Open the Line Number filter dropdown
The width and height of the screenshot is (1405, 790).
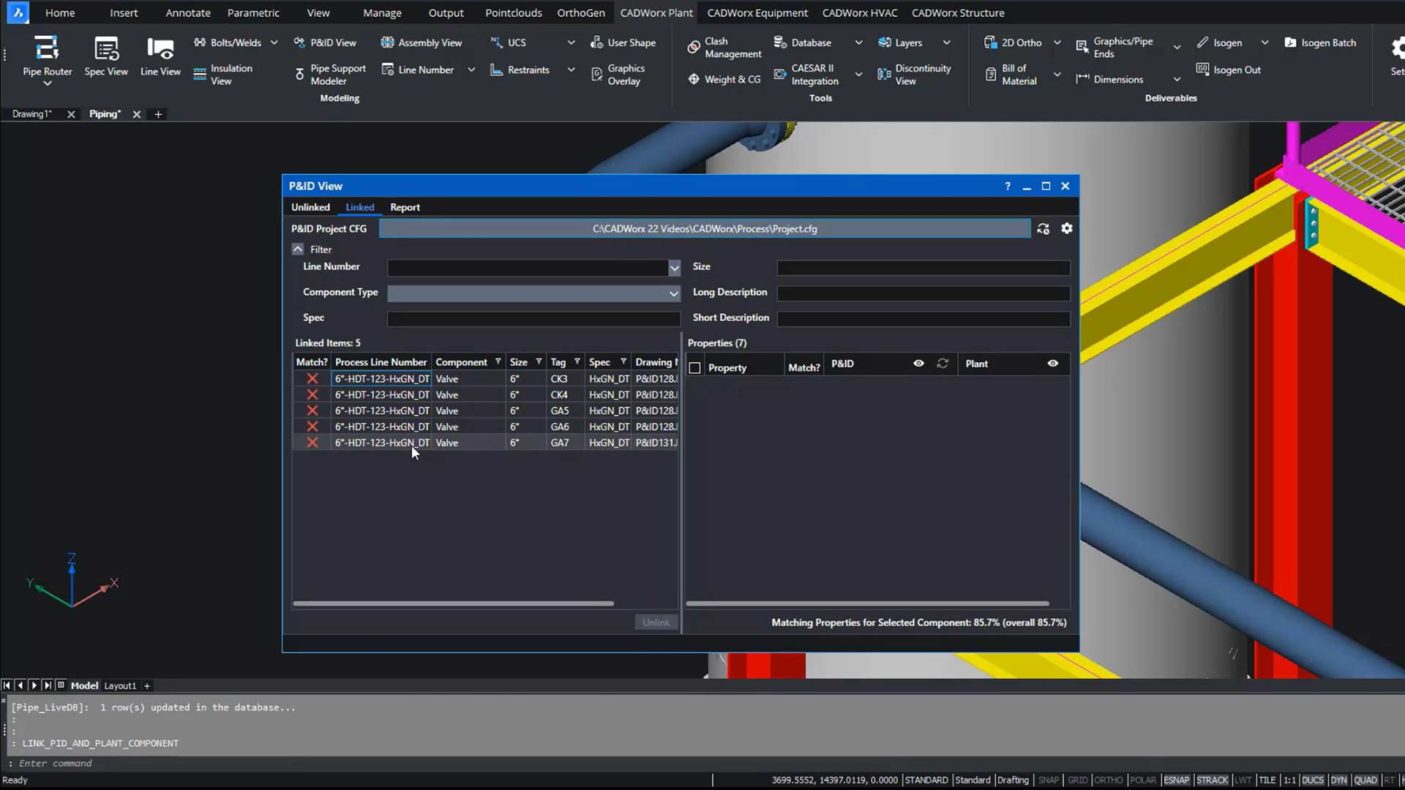pyautogui.click(x=674, y=268)
